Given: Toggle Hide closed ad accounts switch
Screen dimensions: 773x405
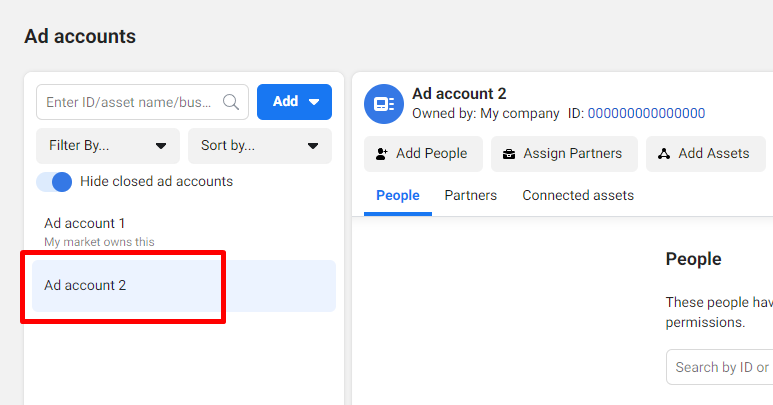Looking at the screenshot, I should [54, 182].
